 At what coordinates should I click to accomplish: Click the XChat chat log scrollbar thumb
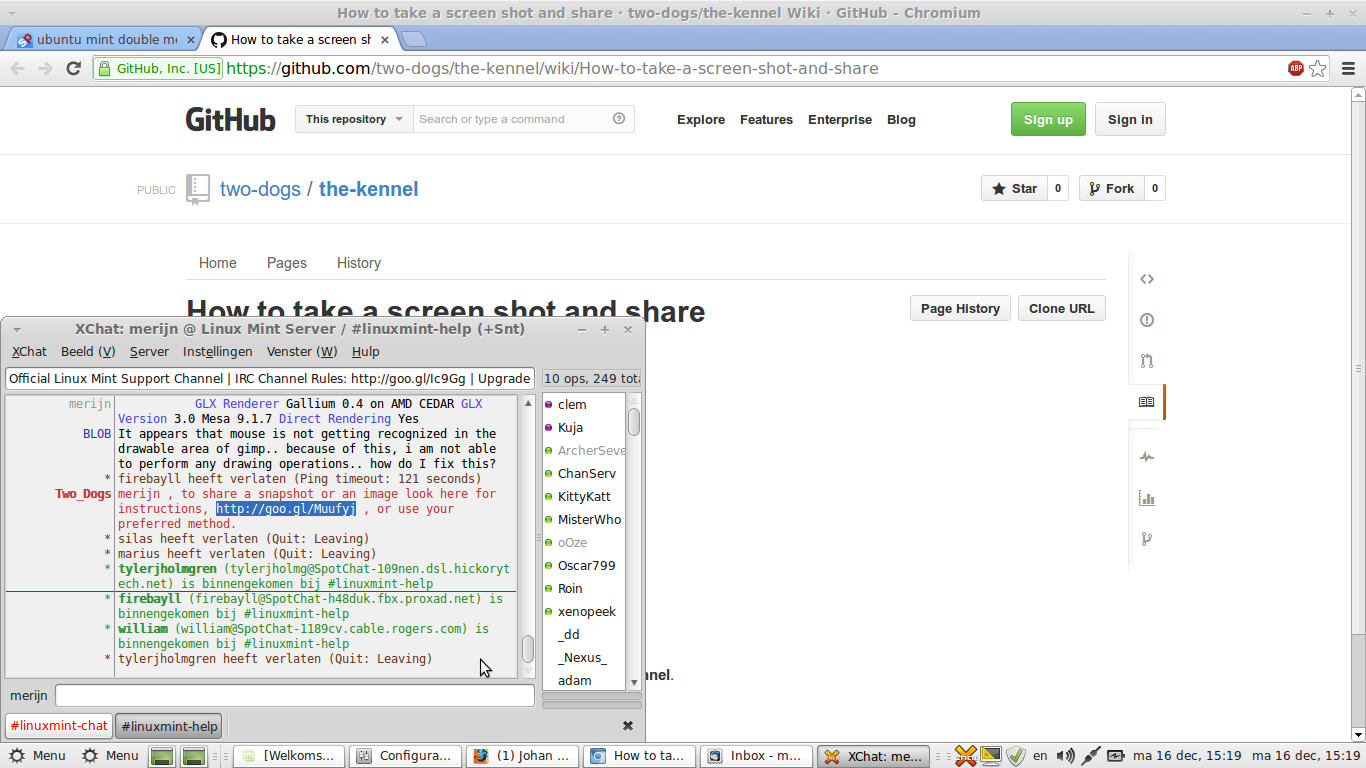pos(528,649)
